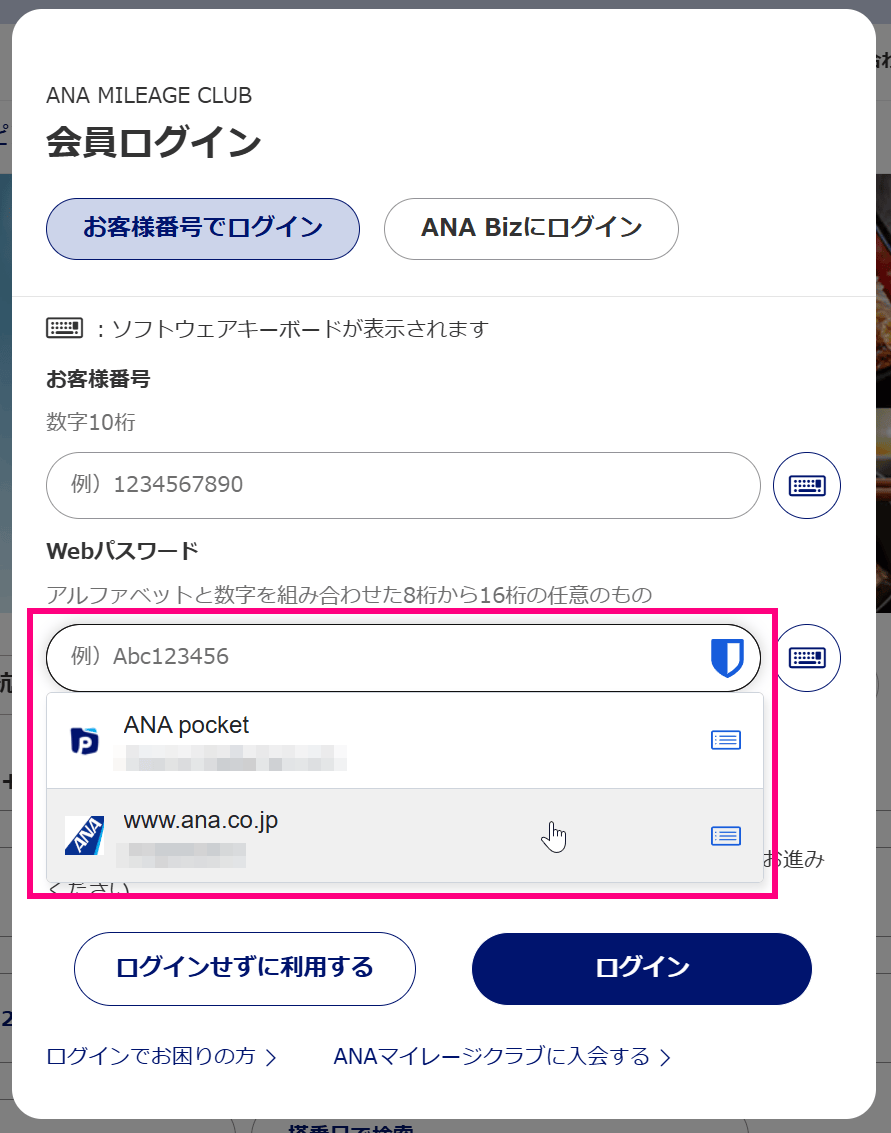Click keyboard legend icon near ソフトウェアキーボード text
Viewport: 891px width, 1133px height.
[65, 328]
